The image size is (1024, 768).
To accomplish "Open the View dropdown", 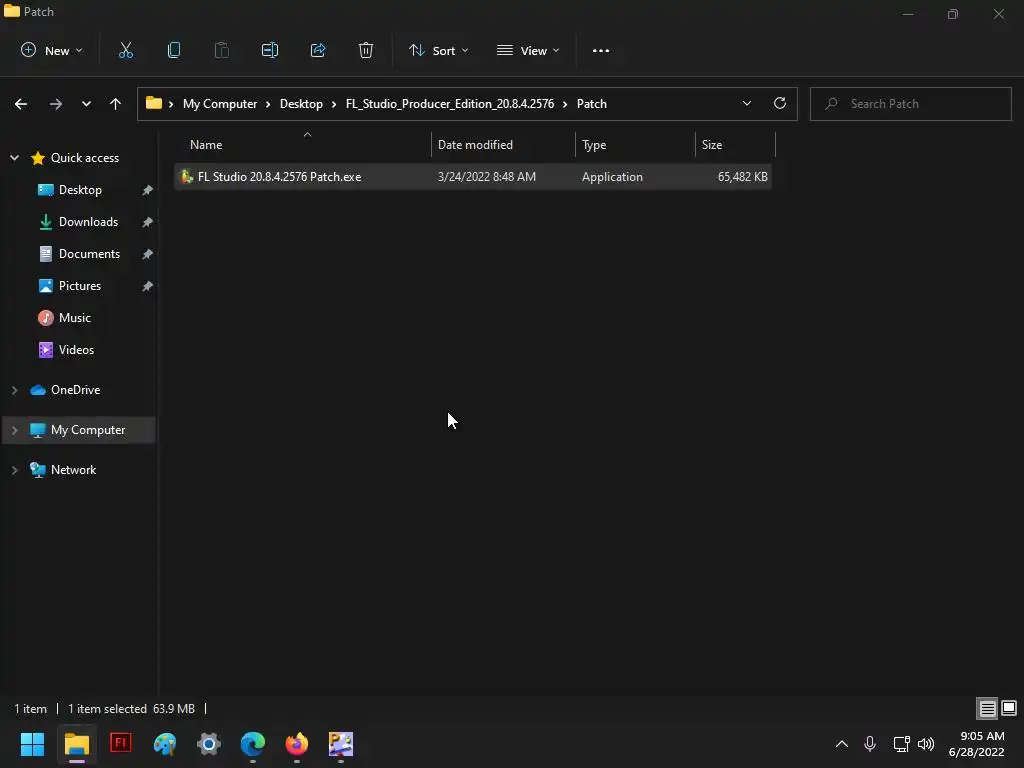I will pos(528,50).
